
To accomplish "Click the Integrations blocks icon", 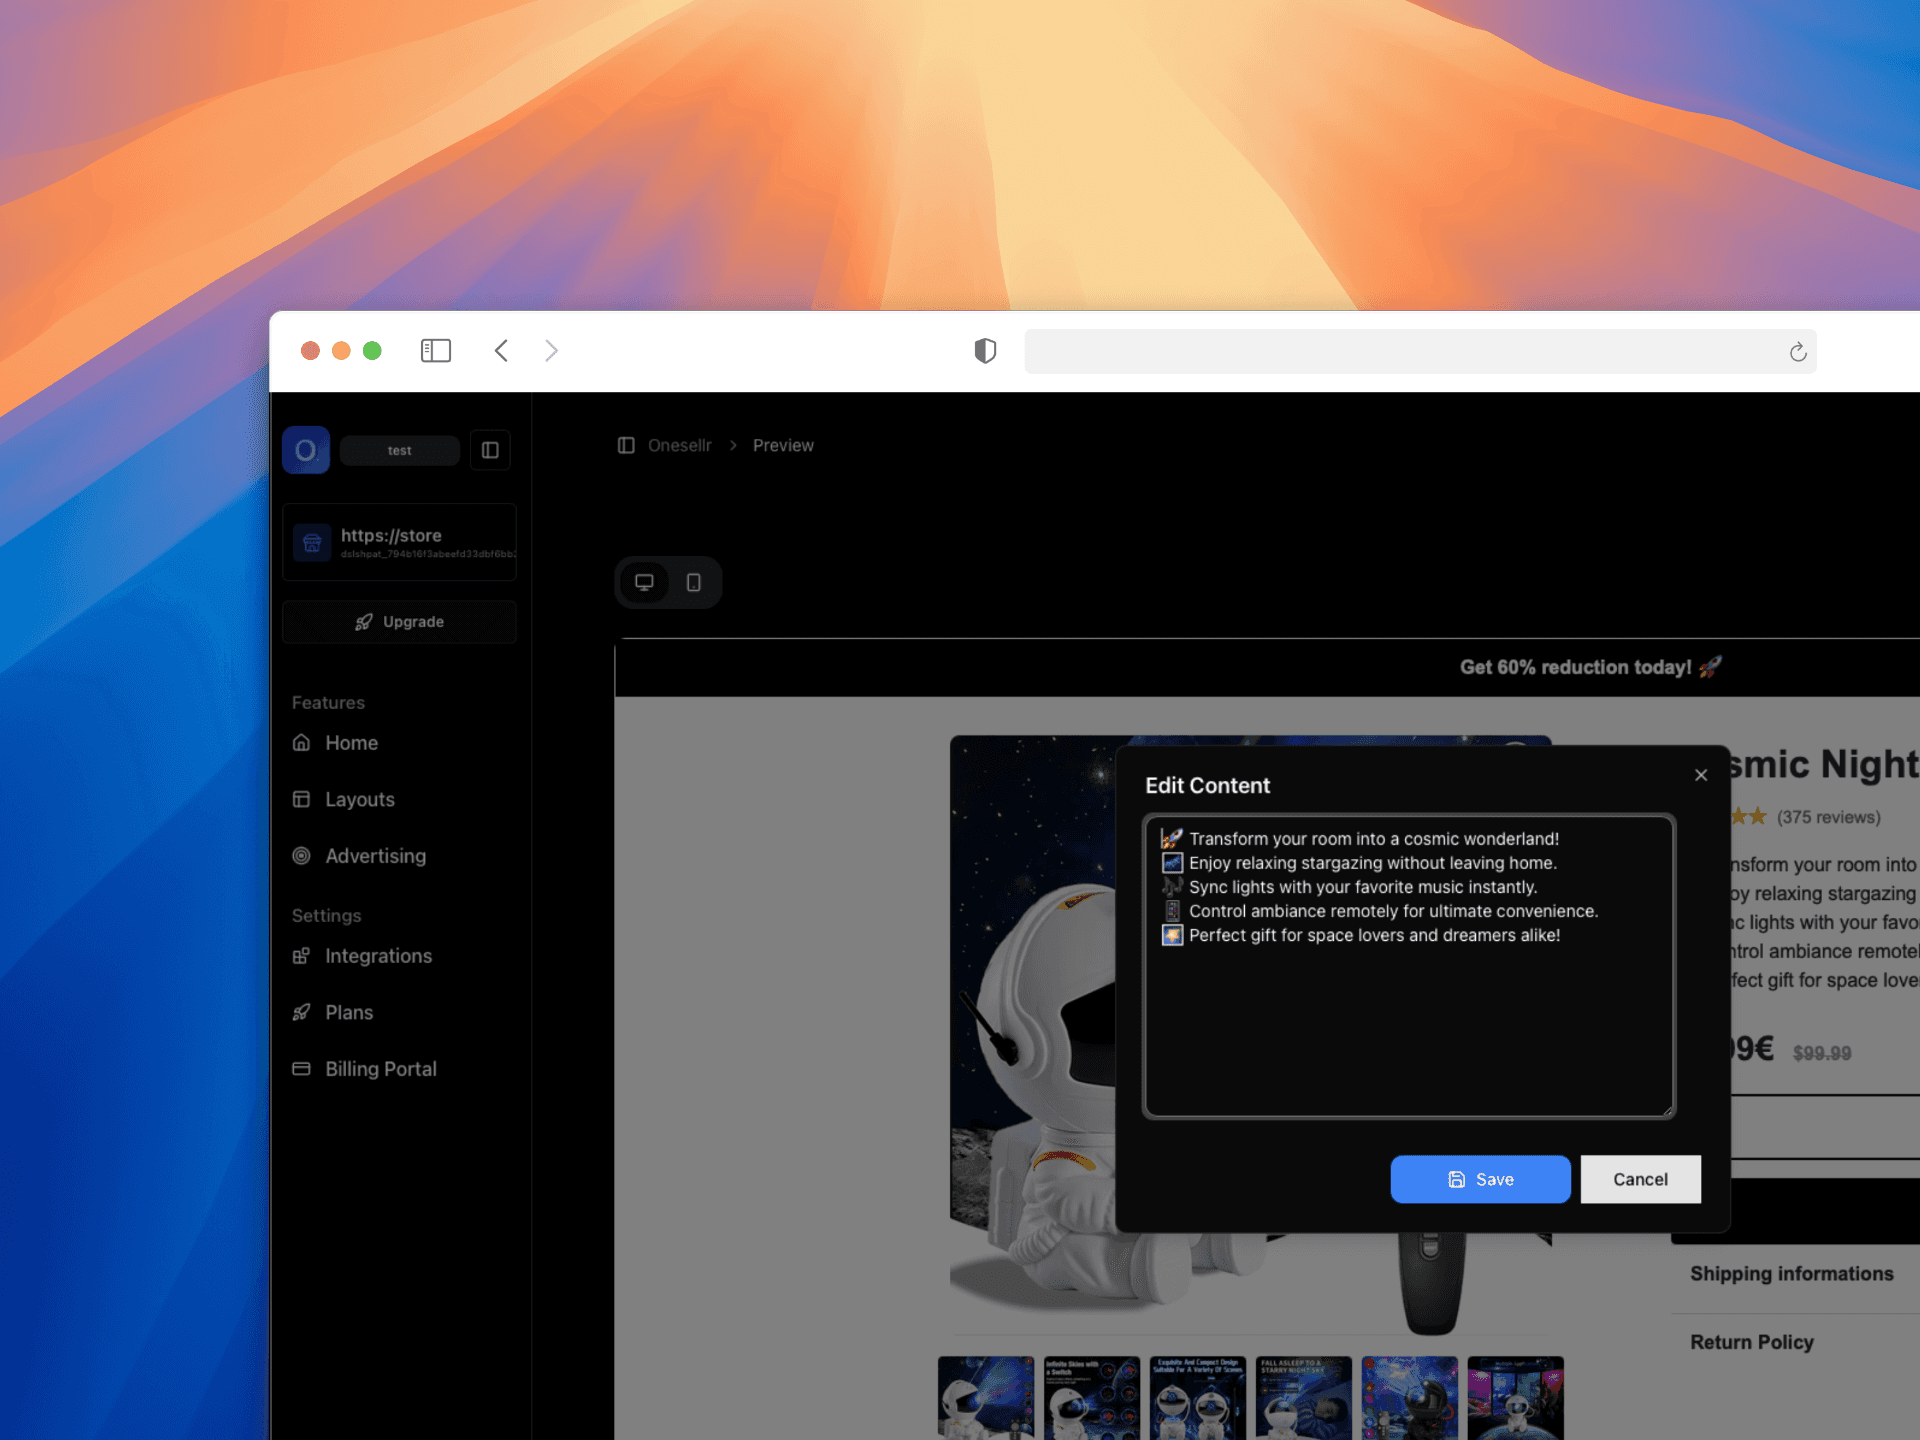I will point(301,956).
